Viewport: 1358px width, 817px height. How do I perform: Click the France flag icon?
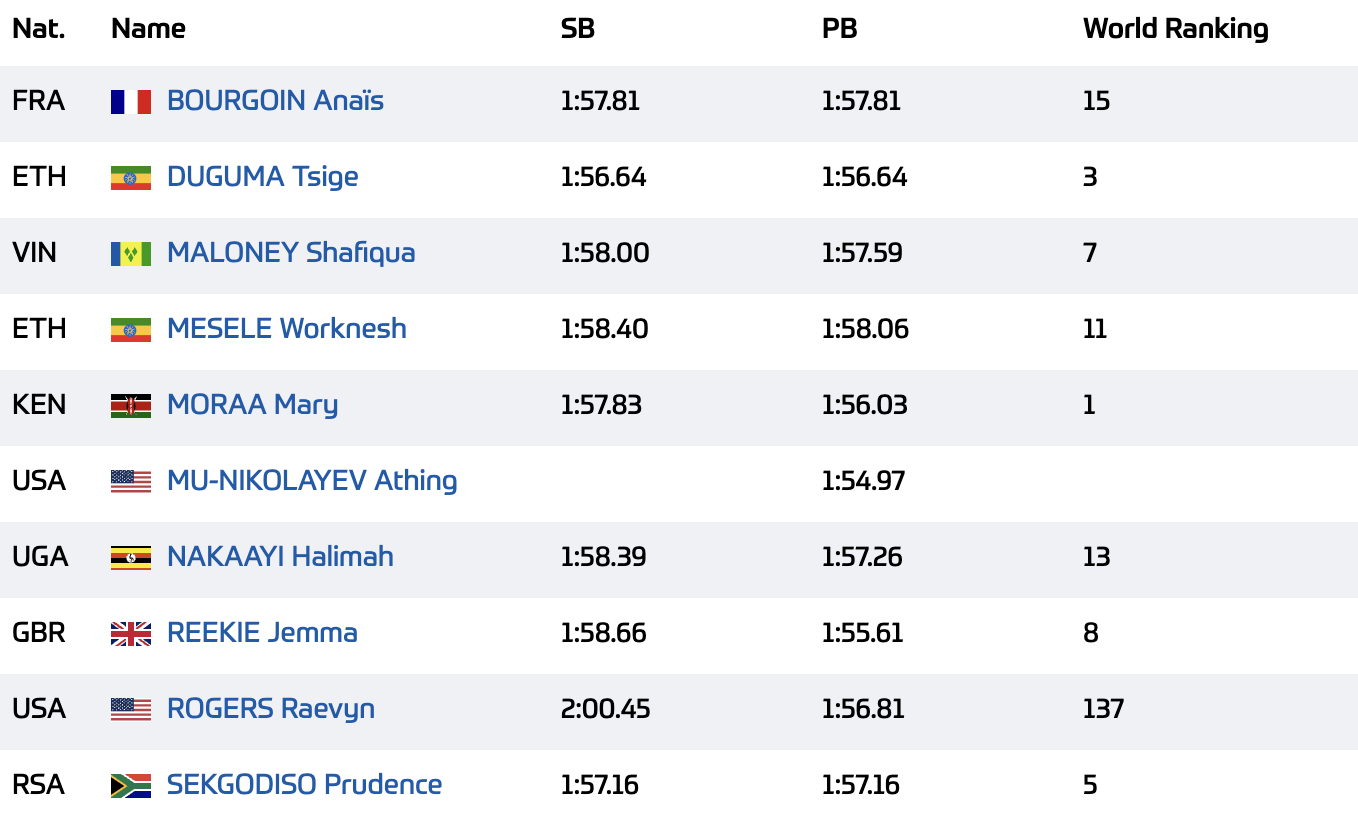pos(131,101)
